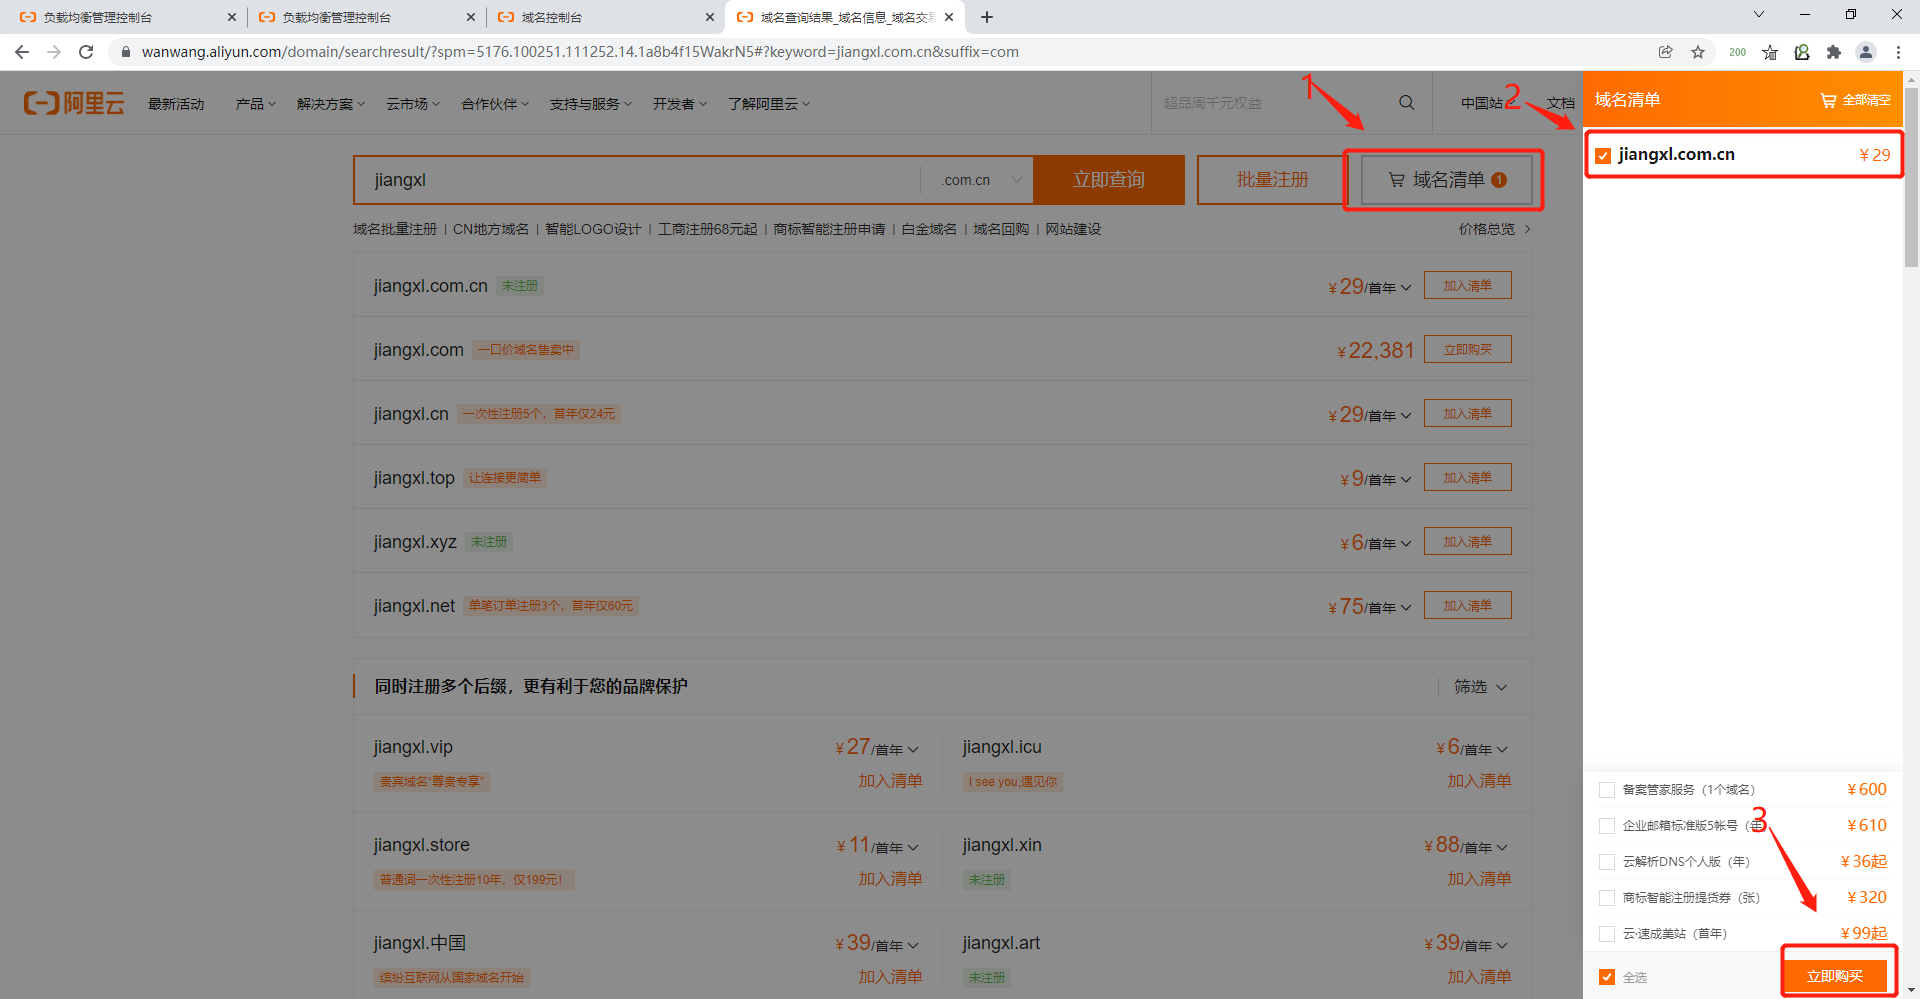Open the 筛选 filter dropdown
The image size is (1920, 999).
point(1480,687)
